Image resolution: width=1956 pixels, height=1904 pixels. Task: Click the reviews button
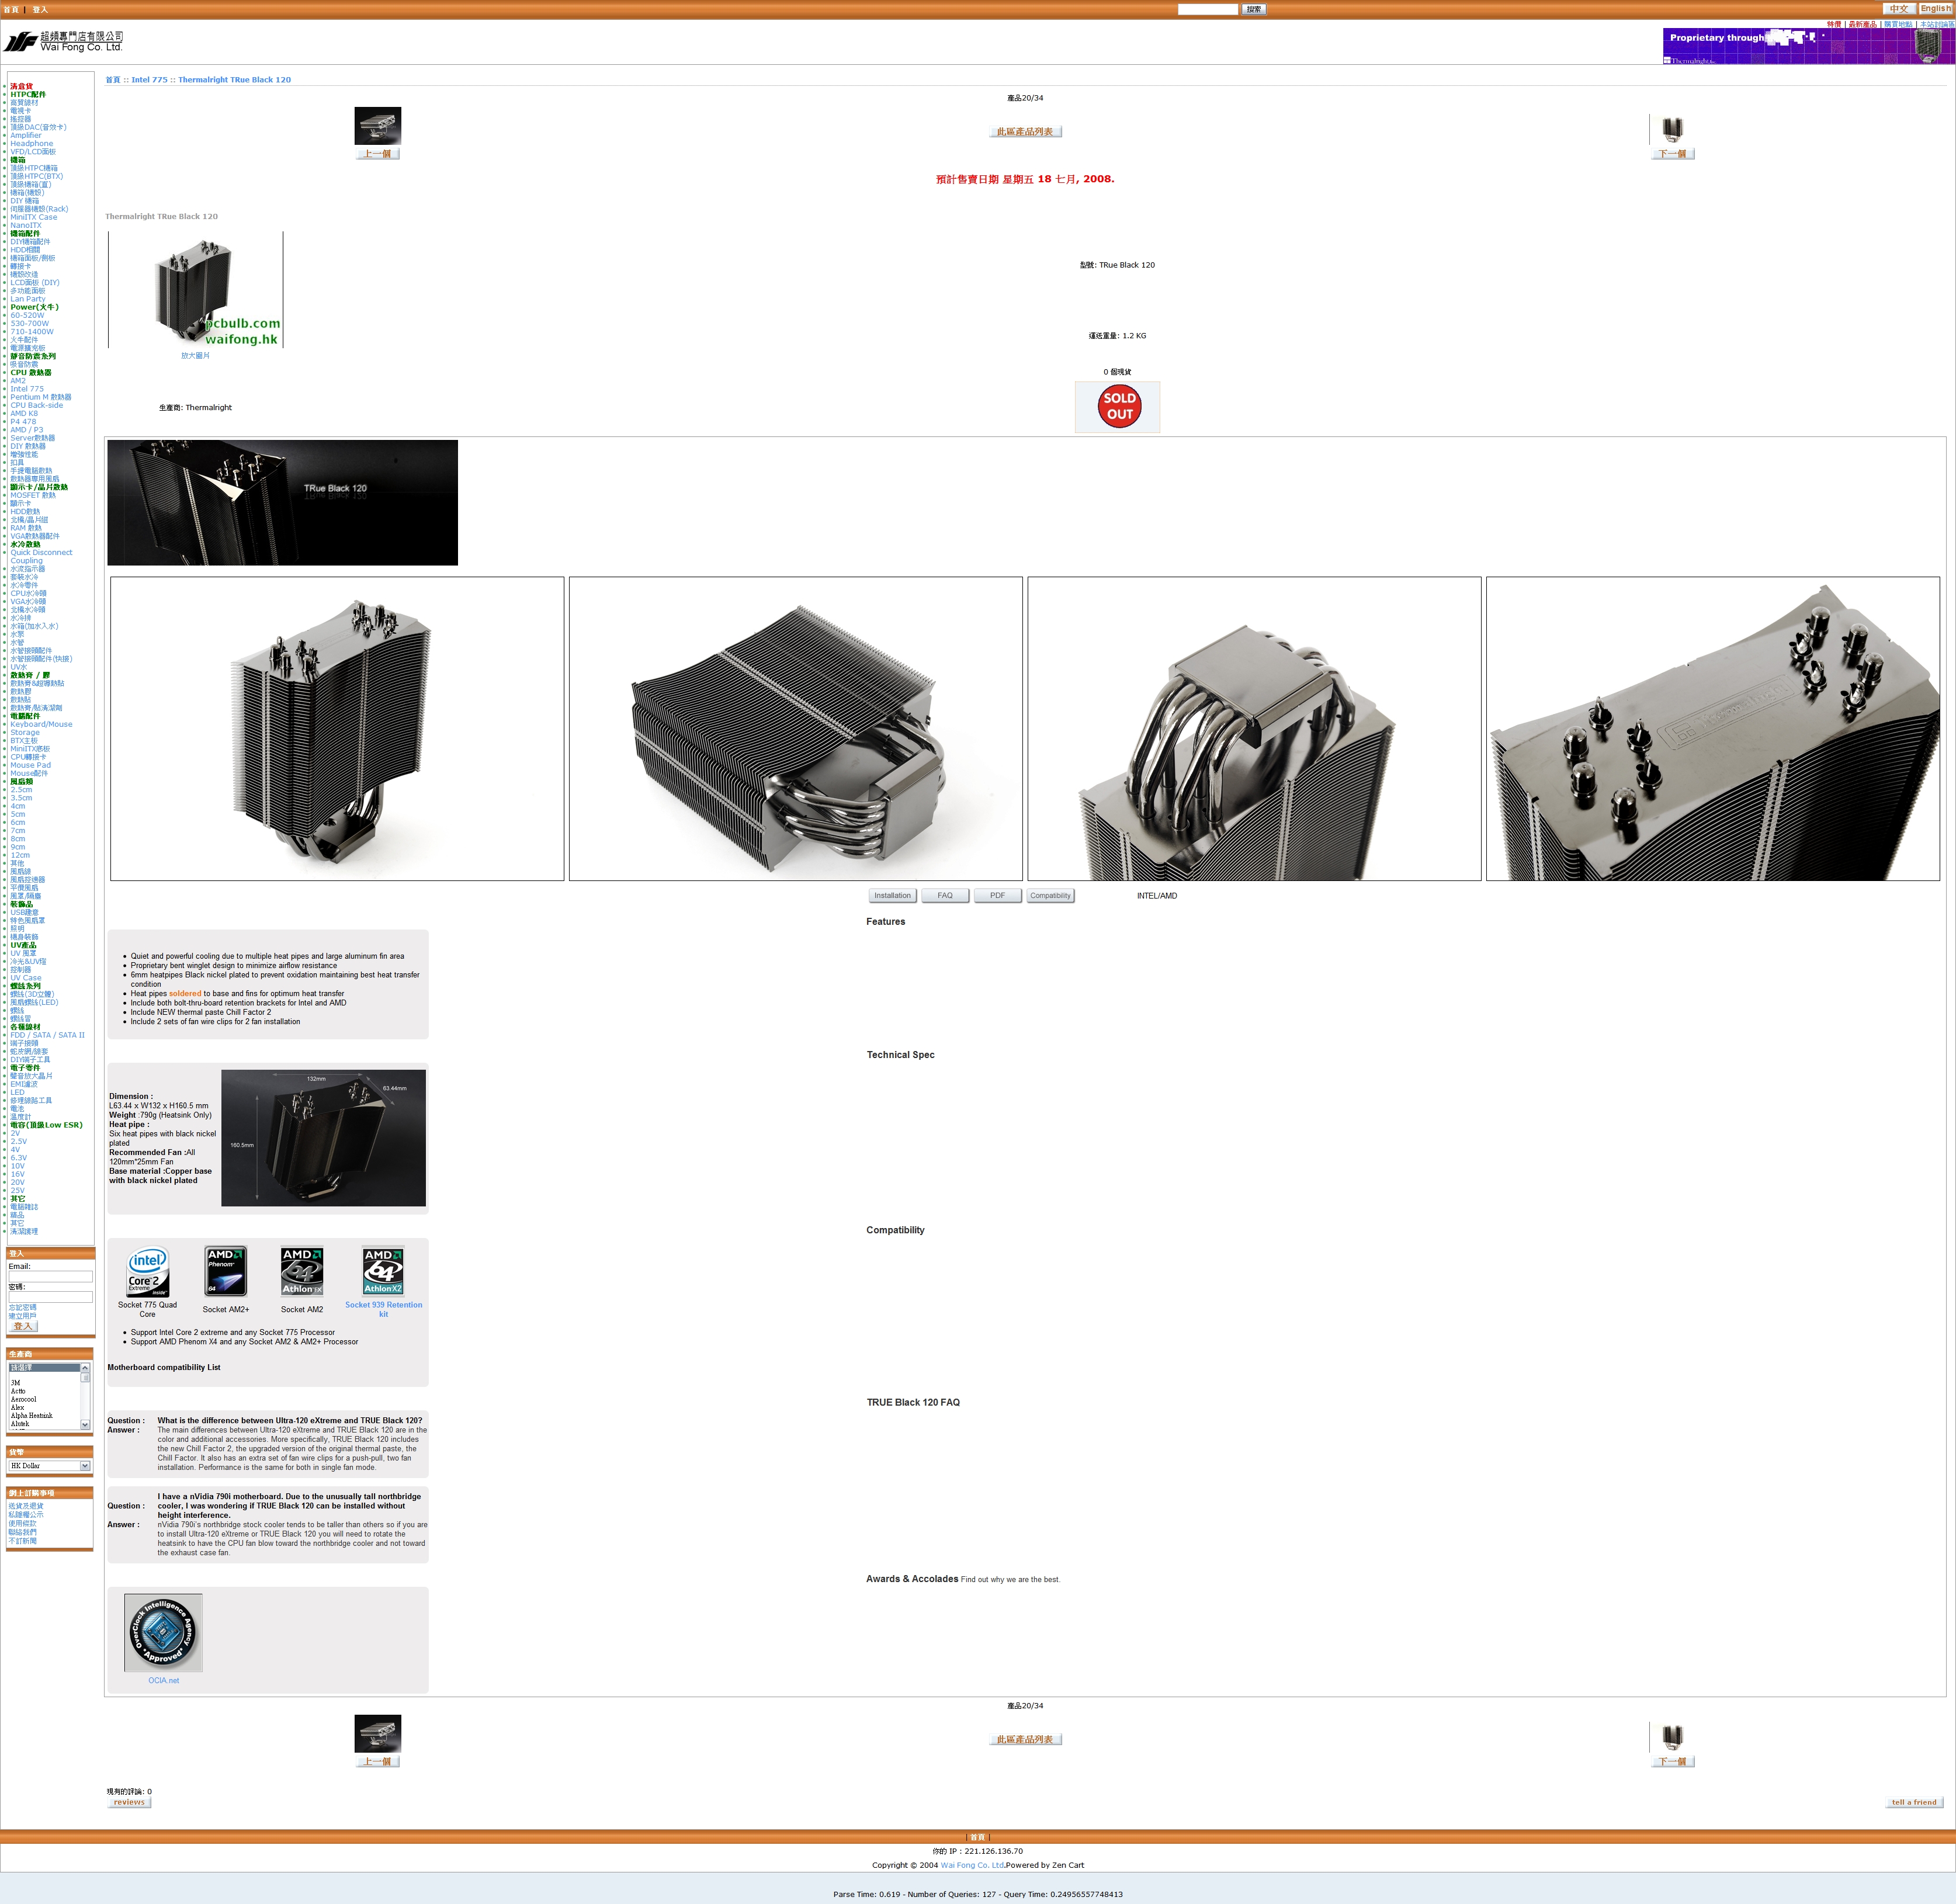click(129, 1802)
